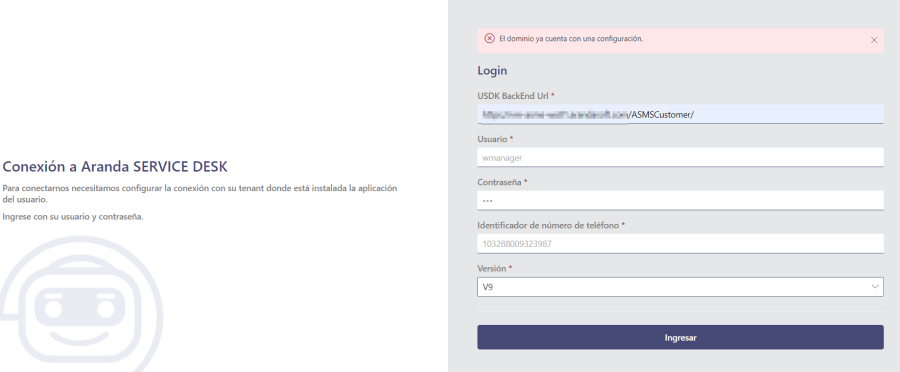Click the 'Ingrese con su usuario' instruction text

click(73, 216)
